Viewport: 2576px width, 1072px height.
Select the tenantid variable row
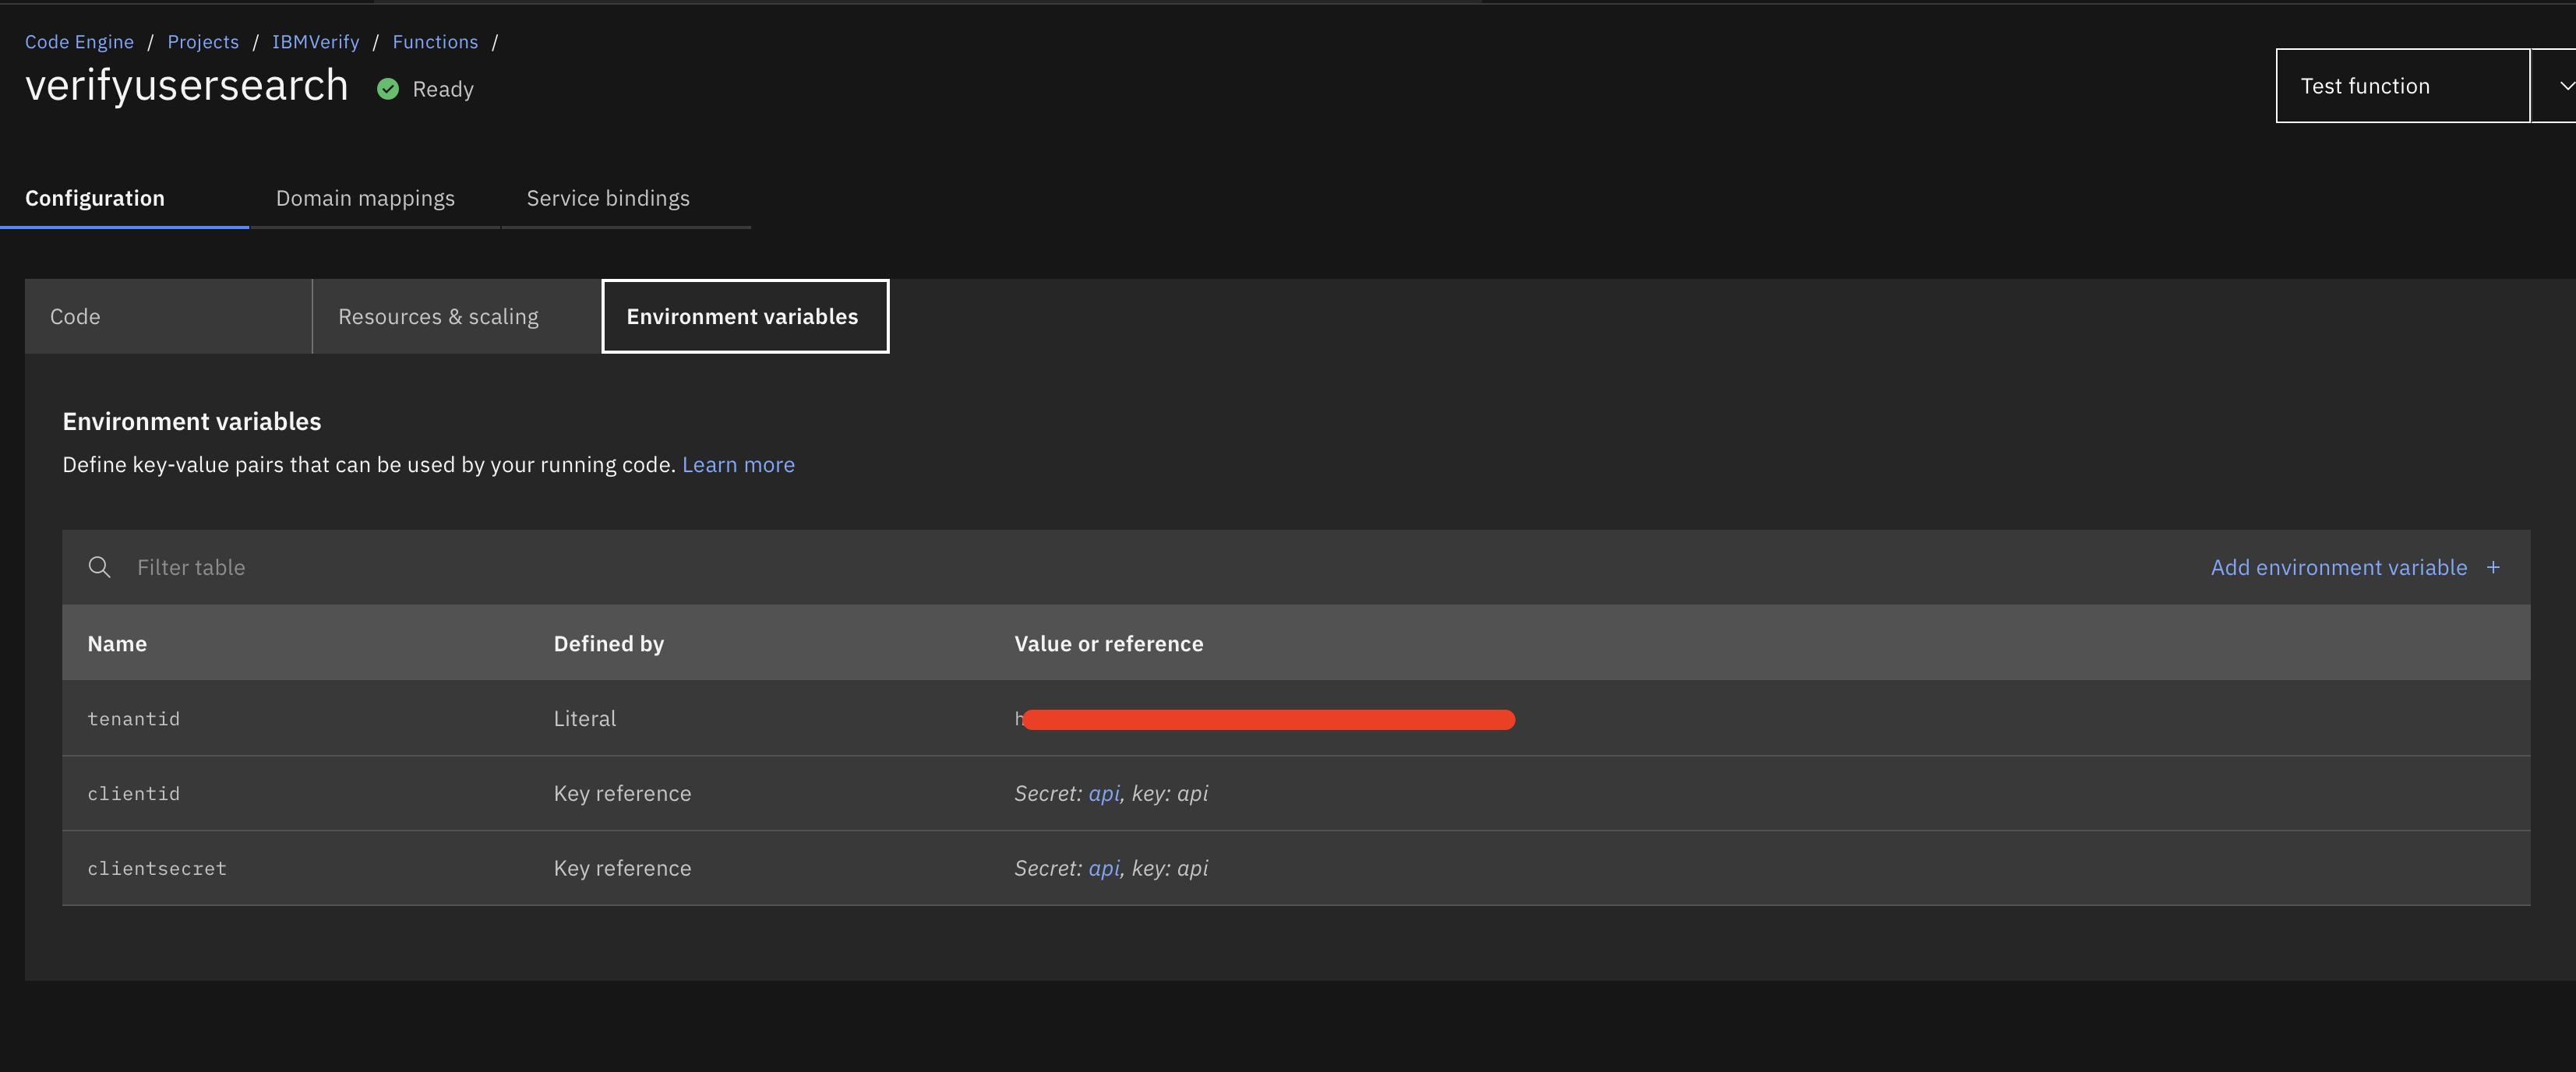[134, 719]
